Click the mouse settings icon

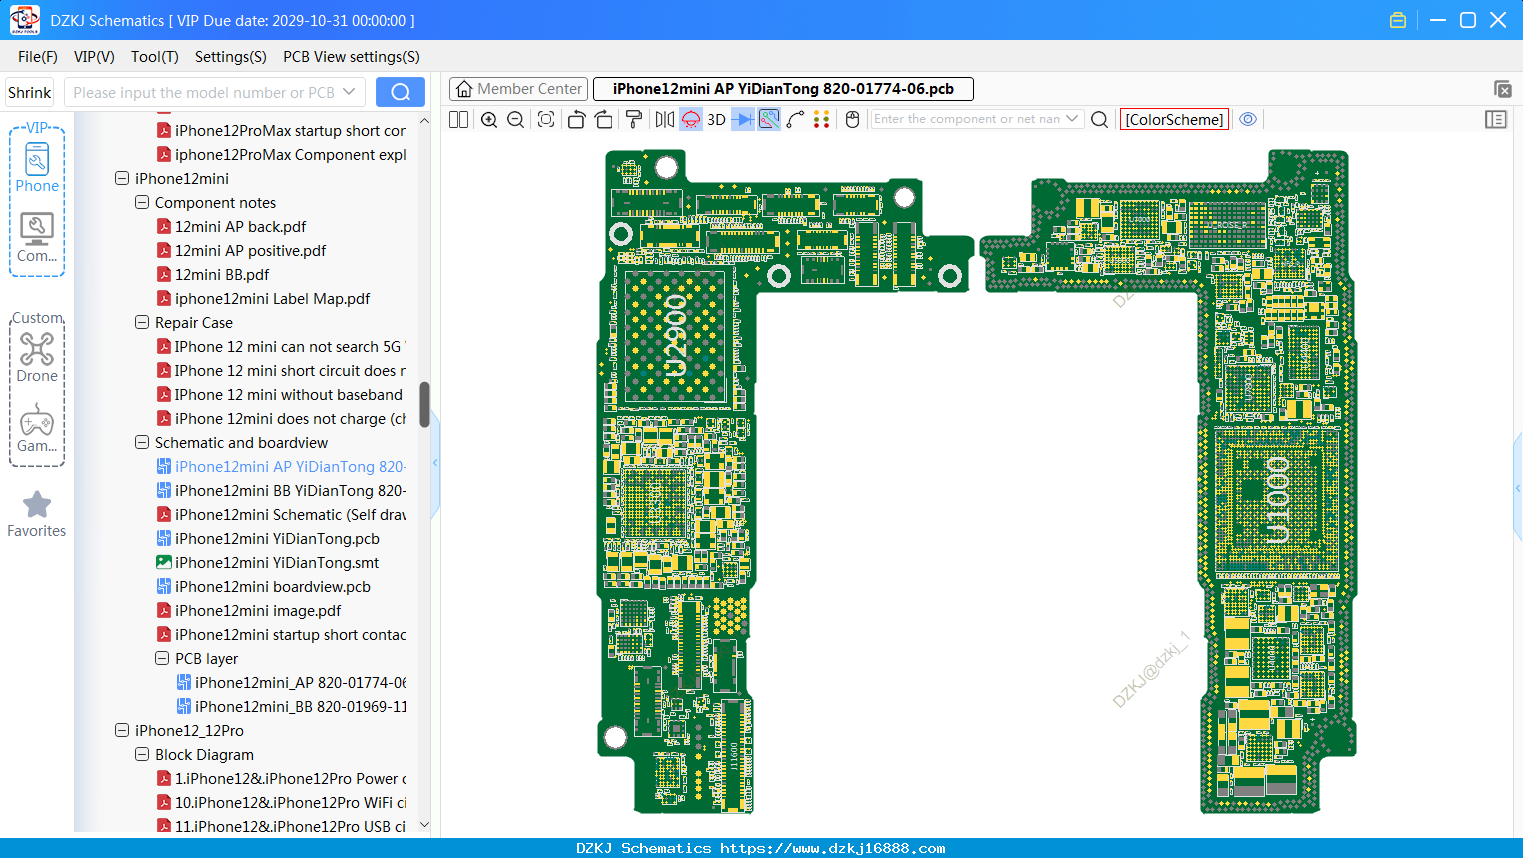pyautogui.click(x=852, y=119)
